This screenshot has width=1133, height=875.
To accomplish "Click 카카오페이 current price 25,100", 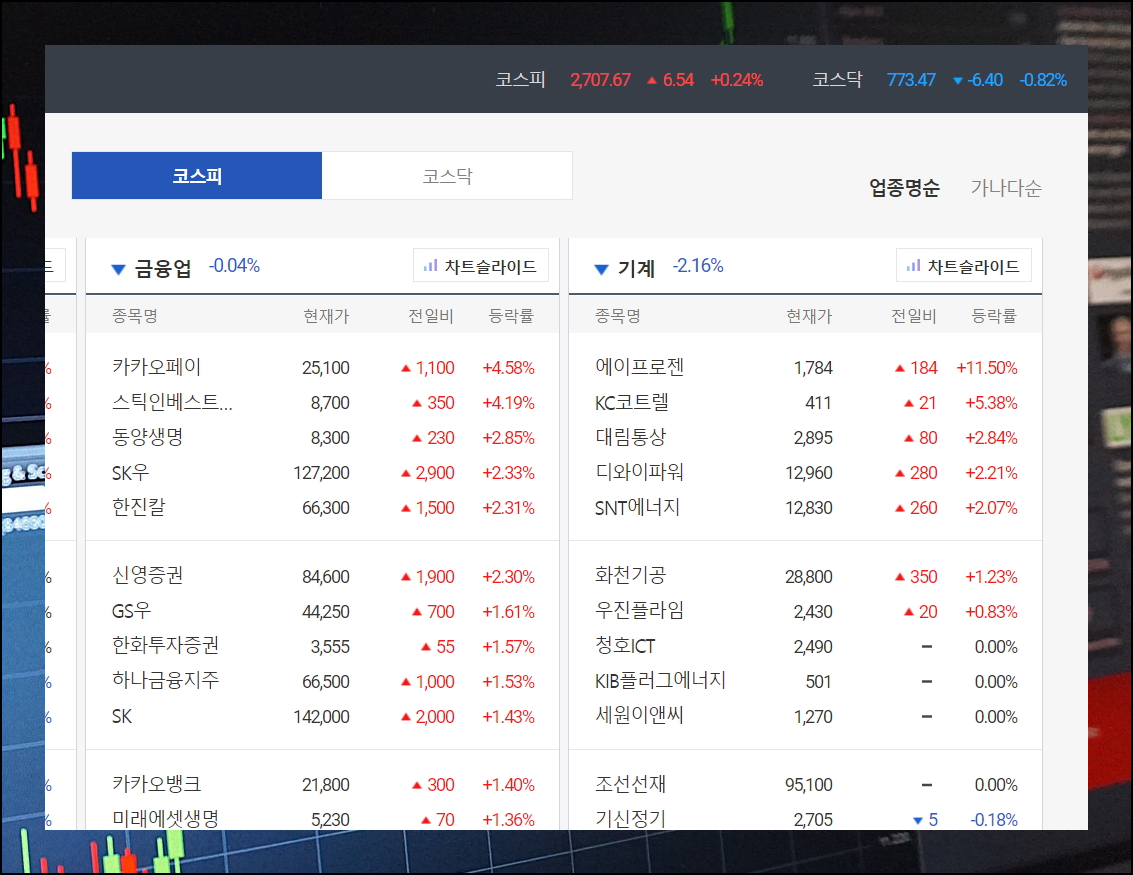I will click(326, 368).
